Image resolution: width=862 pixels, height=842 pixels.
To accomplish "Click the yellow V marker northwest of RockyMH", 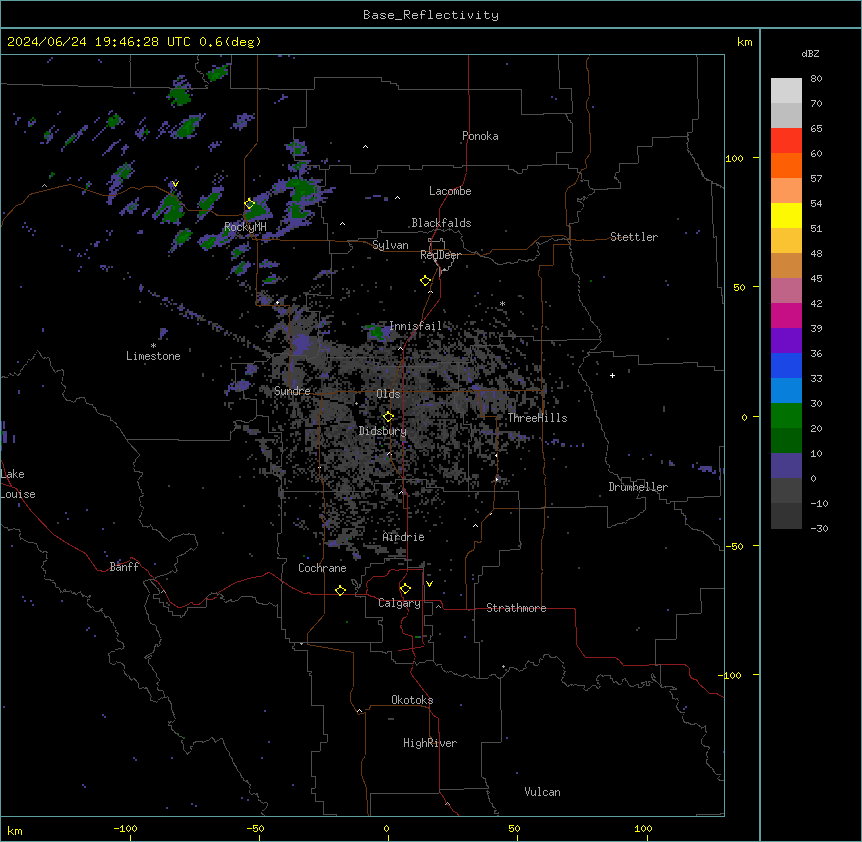I will (x=175, y=184).
